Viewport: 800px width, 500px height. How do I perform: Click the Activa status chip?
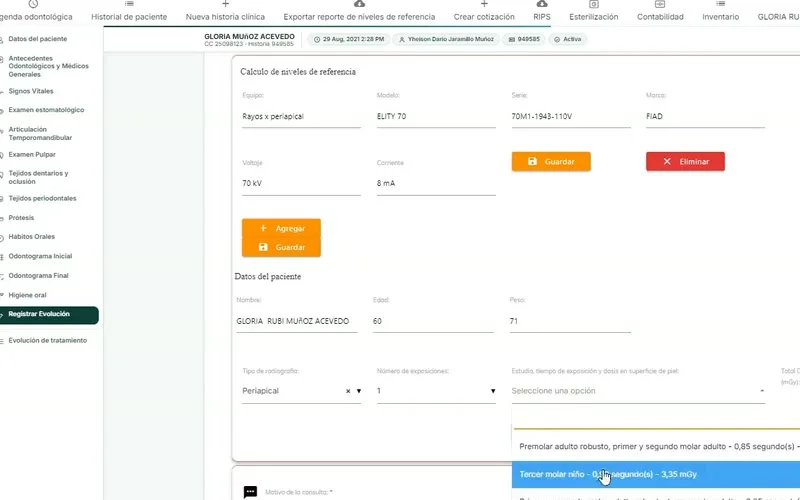point(568,39)
